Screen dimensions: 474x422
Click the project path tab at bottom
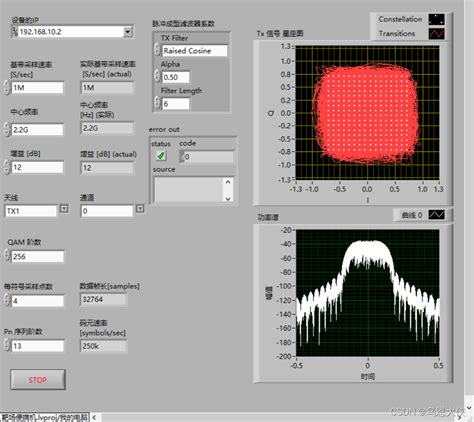pos(45,417)
